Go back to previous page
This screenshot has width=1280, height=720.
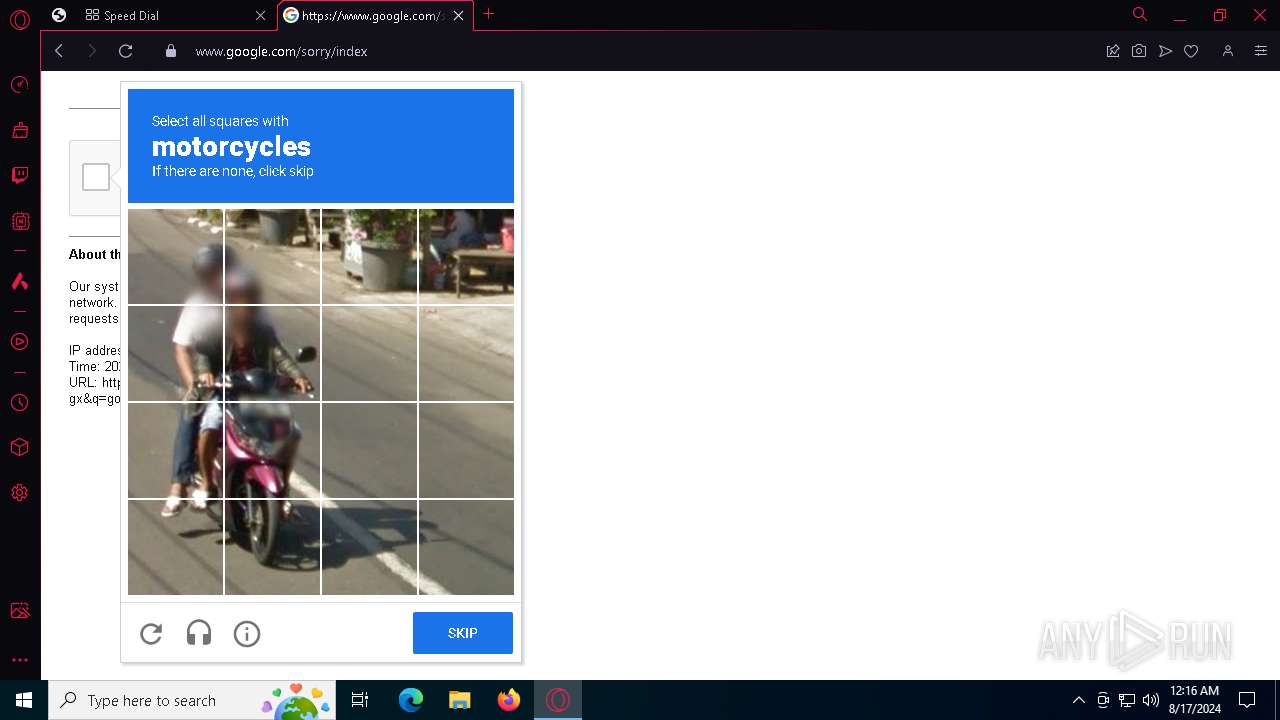pos(59,51)
